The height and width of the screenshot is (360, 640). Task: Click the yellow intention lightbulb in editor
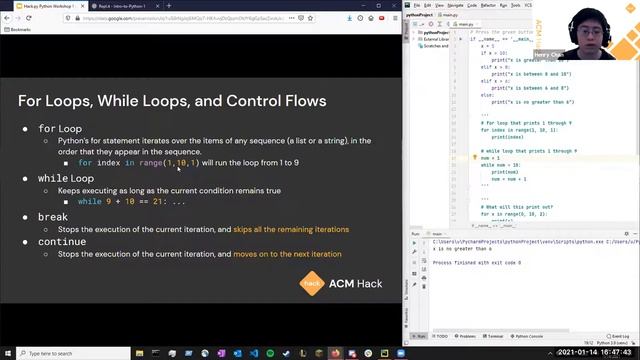475,157
